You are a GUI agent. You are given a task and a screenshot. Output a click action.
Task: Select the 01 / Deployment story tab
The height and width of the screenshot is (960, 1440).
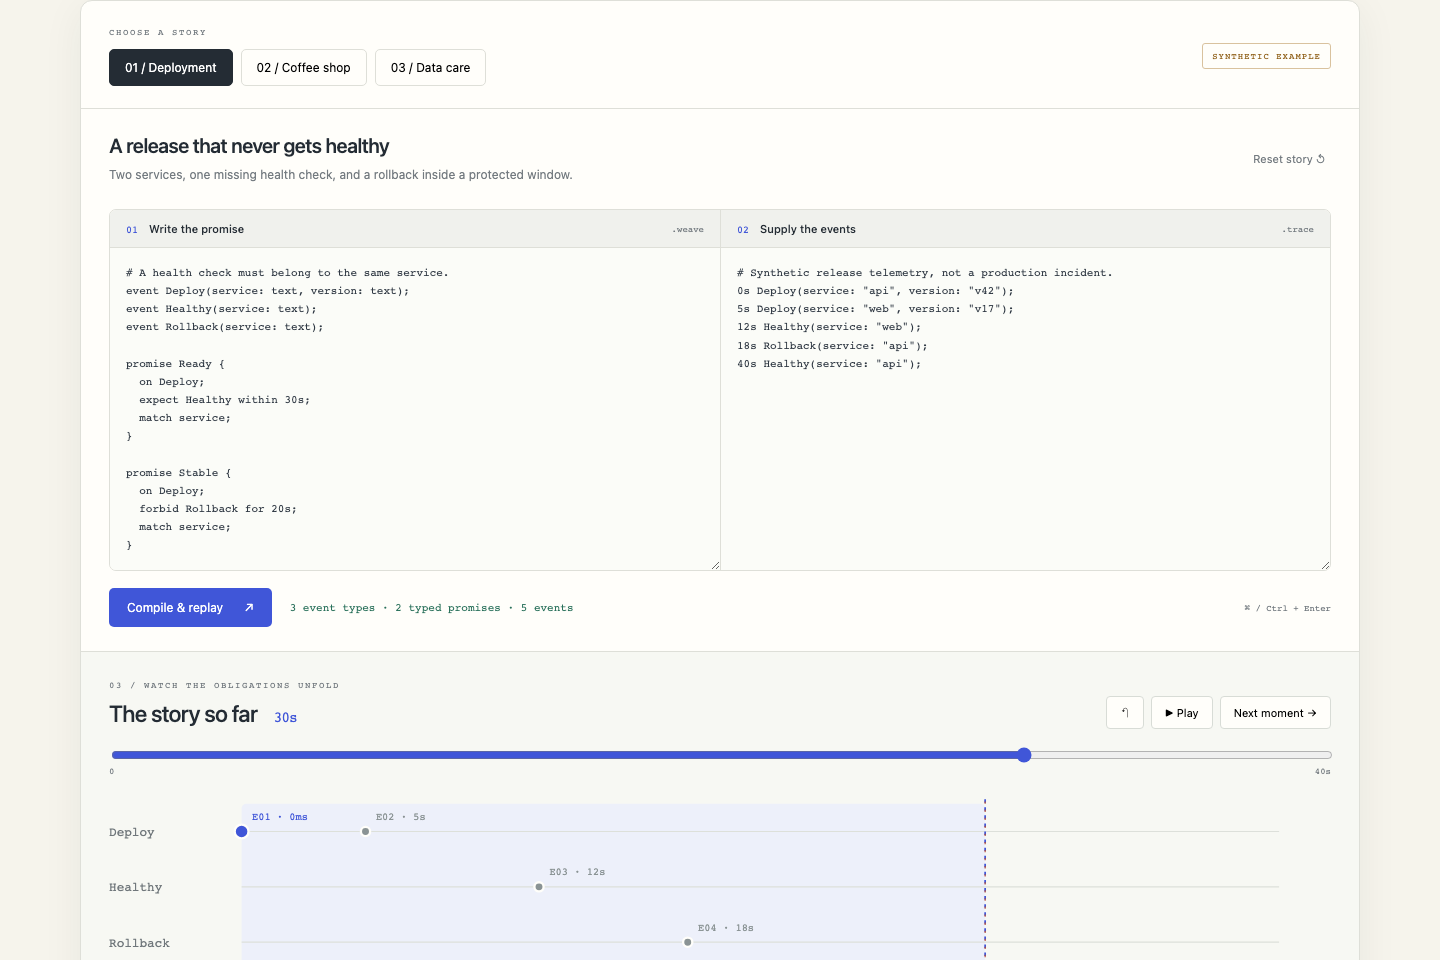pos(171,68)
